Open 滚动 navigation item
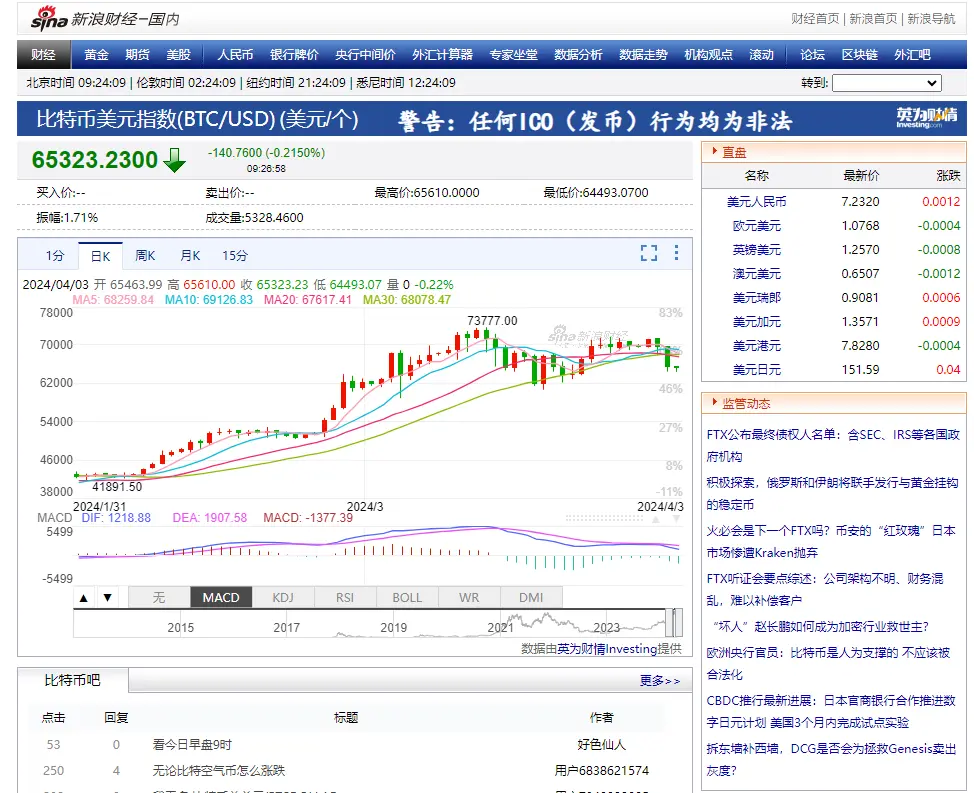 coord(762,55)
